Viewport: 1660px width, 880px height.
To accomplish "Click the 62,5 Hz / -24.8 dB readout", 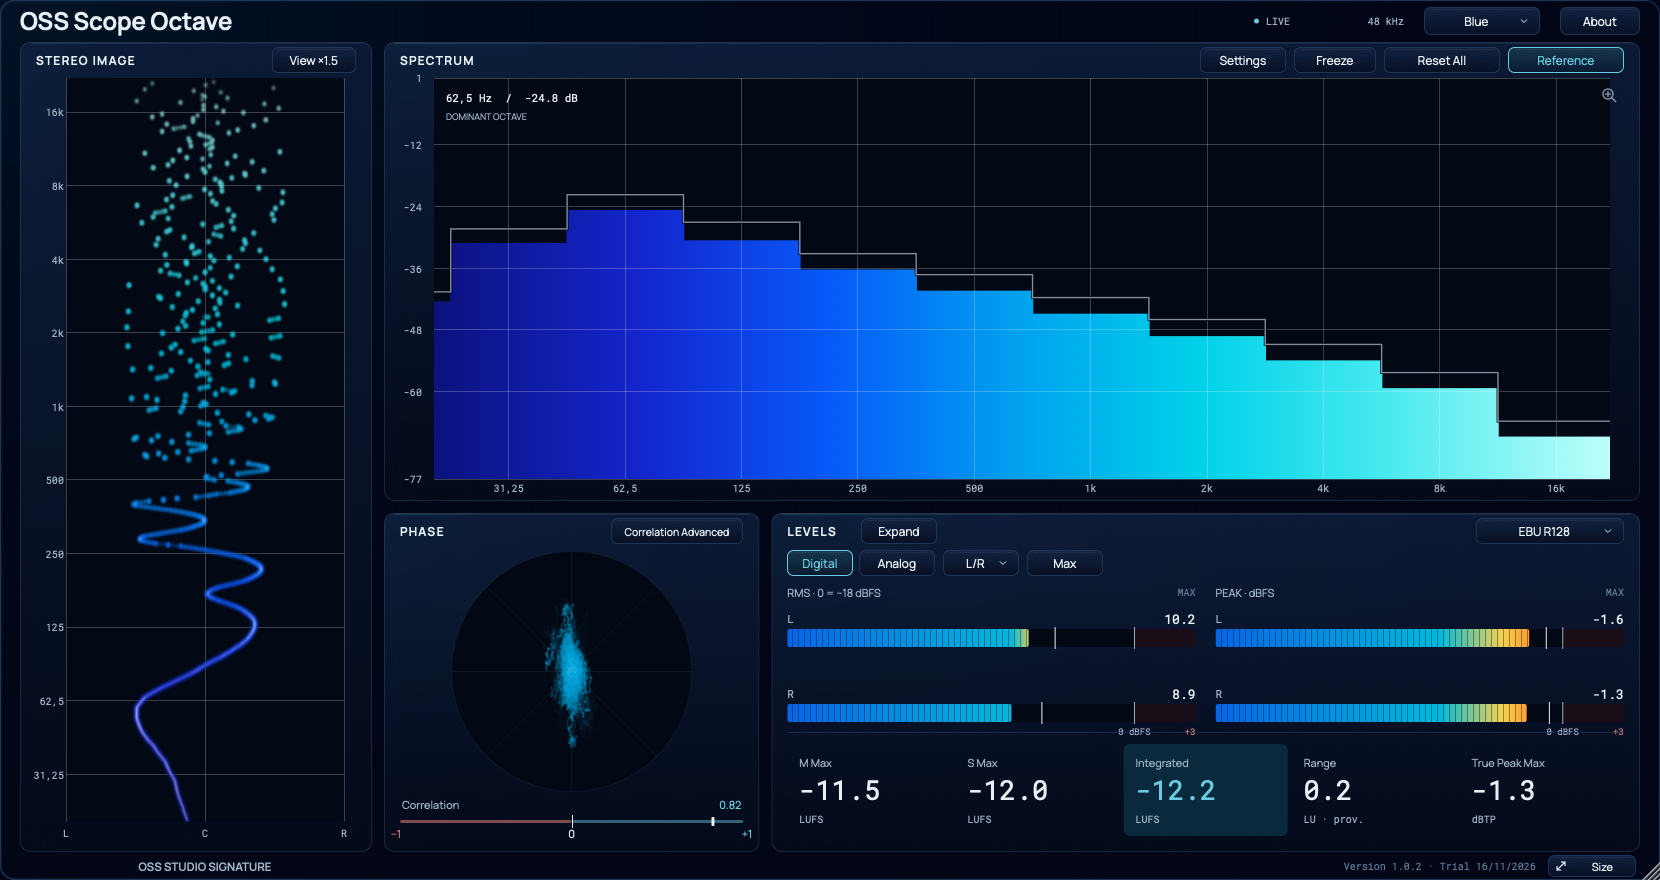I will (x=512, y=98).
